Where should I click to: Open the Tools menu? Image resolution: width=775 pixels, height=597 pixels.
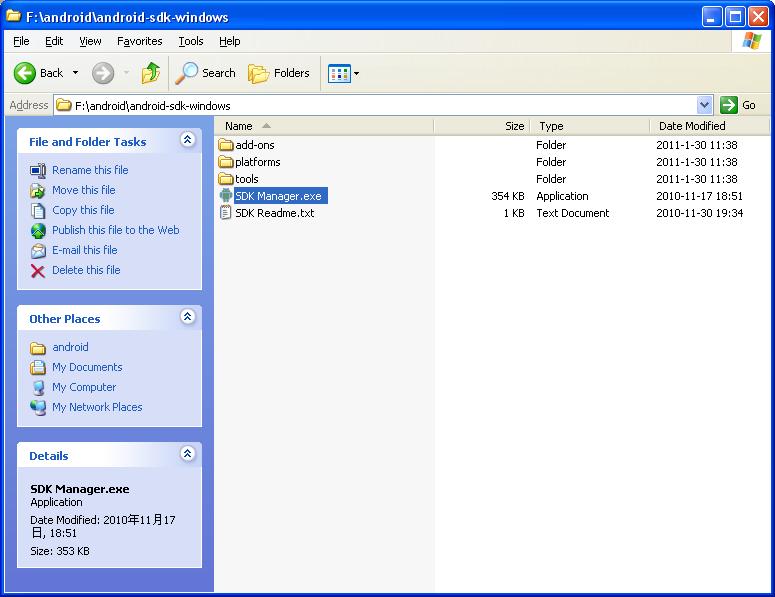tap(191, 41)
